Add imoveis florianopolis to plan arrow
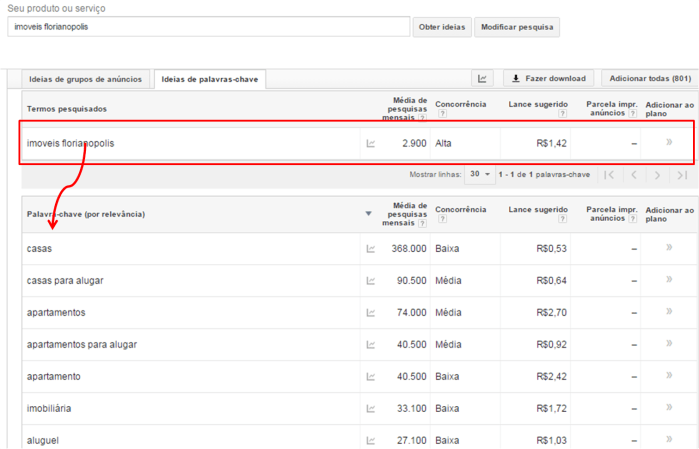Screen dimensions: 699x449 (669, 143)
